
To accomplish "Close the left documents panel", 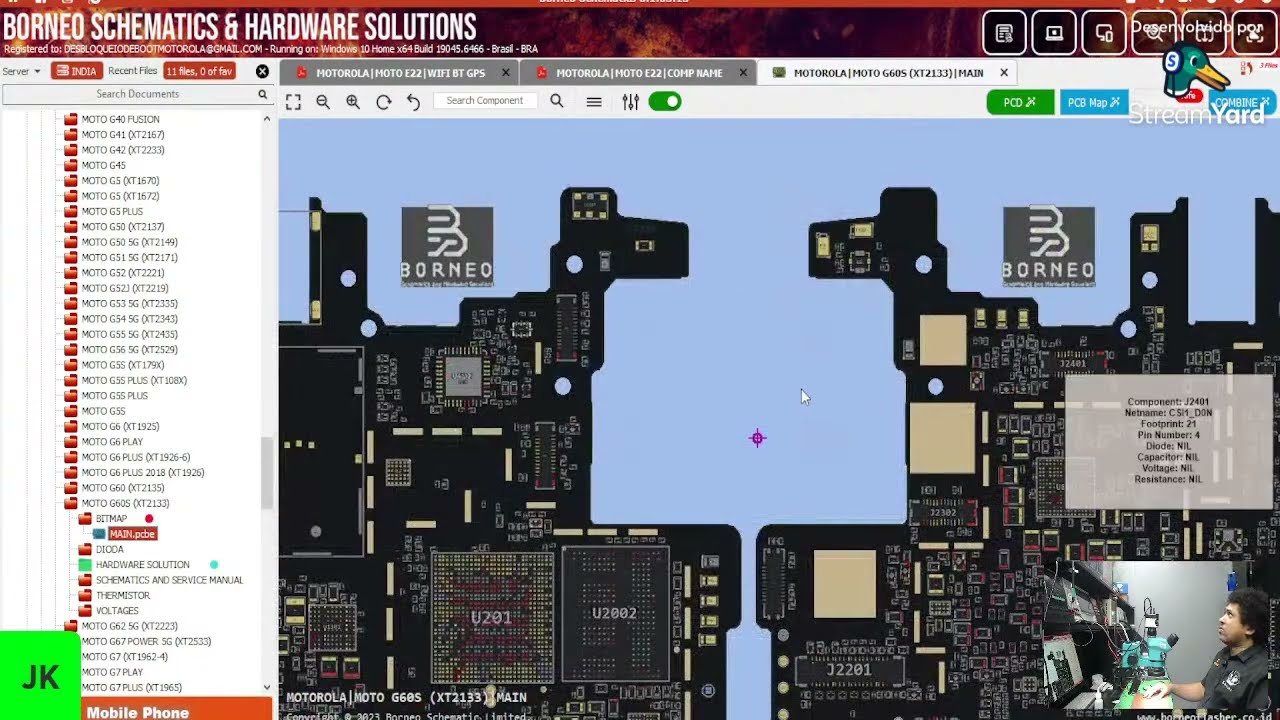I will [x=262, y=71].
